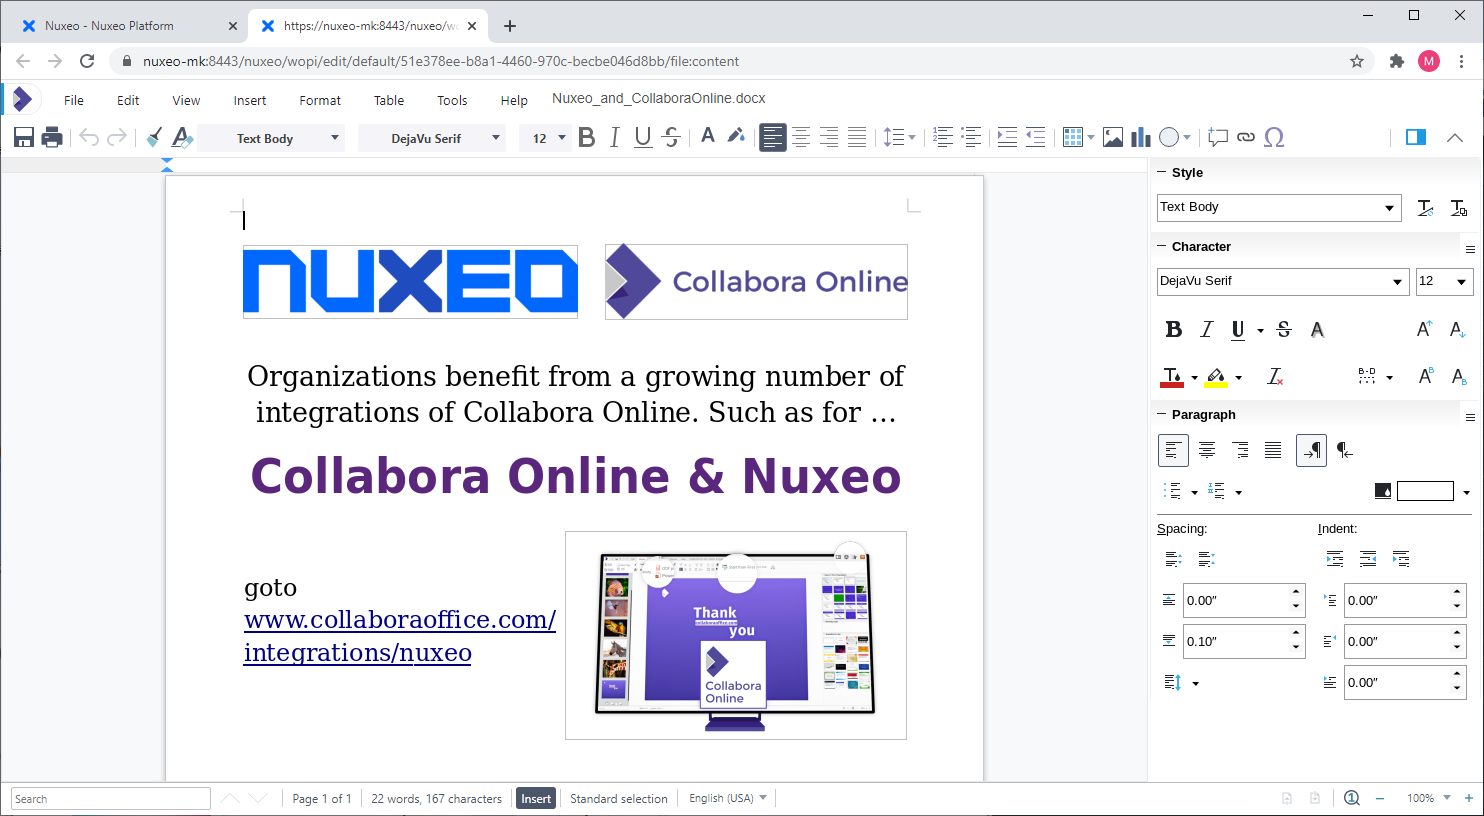Set line spacing from toolbar icon
1484x816 pixels.
point(894,138)
